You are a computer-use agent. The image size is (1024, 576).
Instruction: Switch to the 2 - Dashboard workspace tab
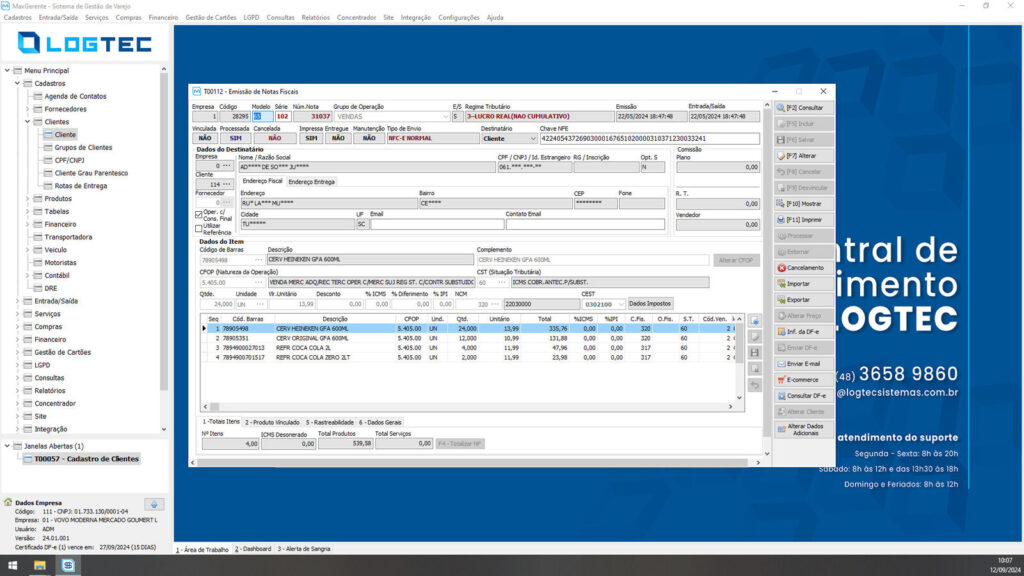click(253, 549)
